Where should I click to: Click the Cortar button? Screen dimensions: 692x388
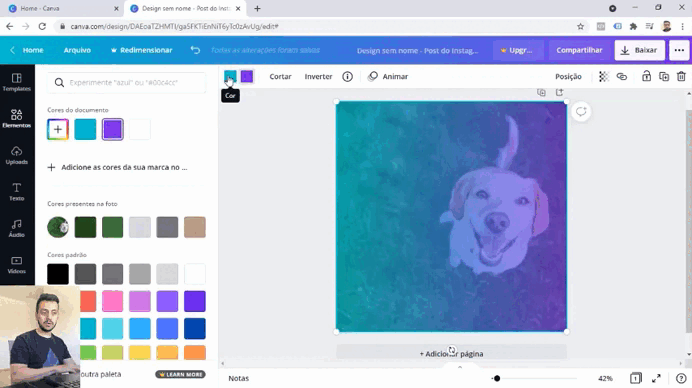[280, 76]
